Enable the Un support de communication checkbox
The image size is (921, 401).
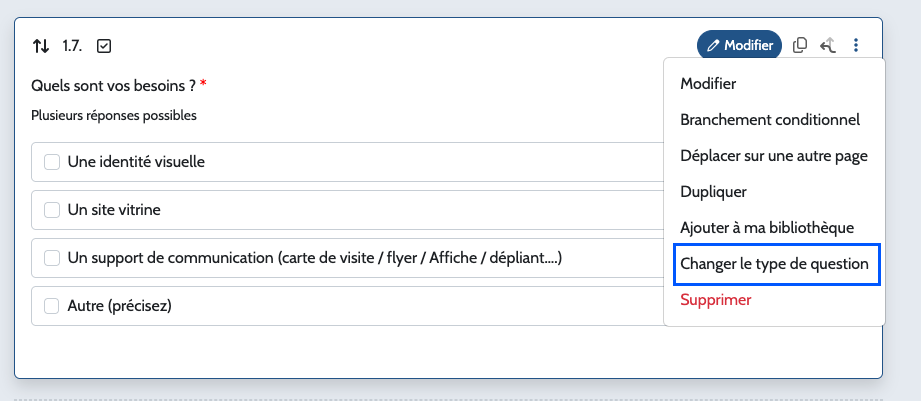52,258
